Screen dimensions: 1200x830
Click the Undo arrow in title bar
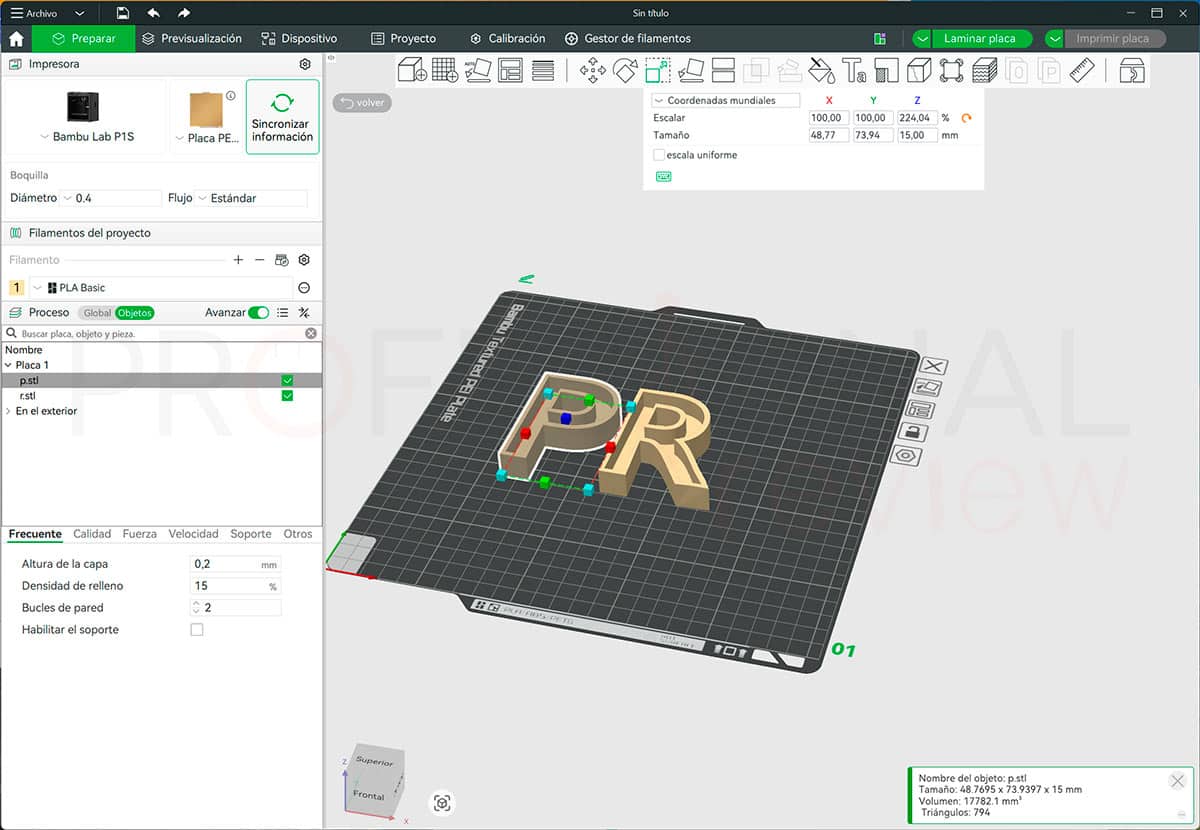pyautogui.click(x=153, y=13)
